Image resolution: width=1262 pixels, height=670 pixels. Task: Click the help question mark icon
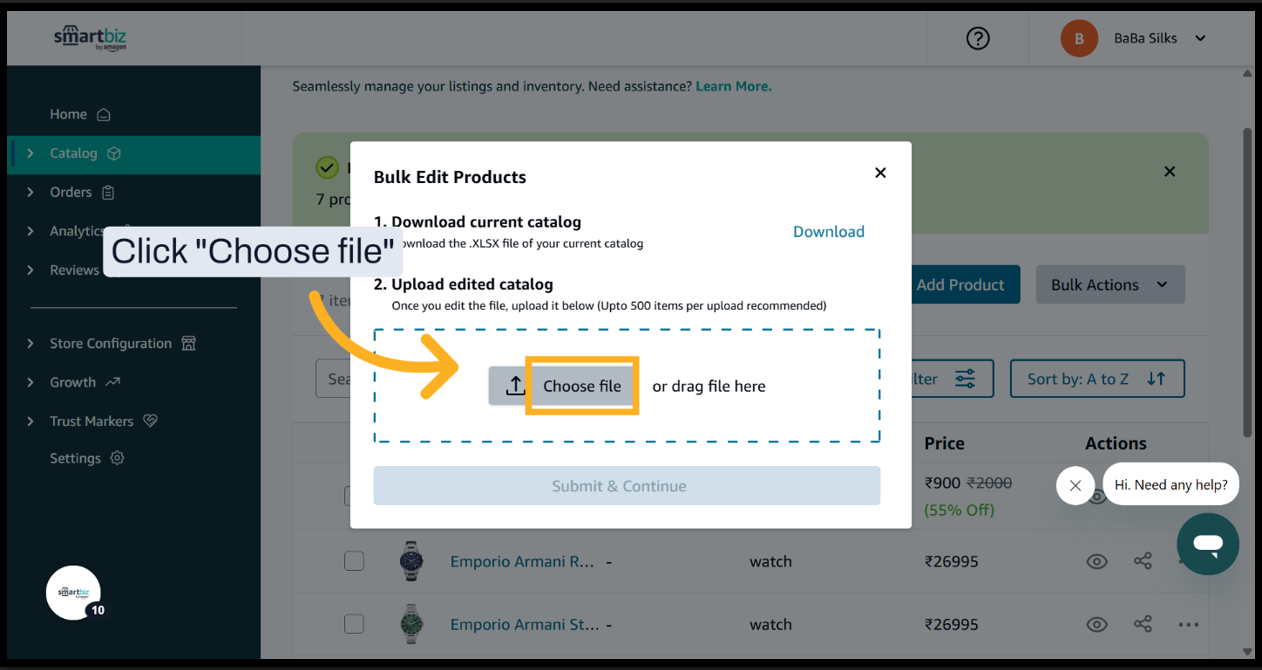coord(977,38)
